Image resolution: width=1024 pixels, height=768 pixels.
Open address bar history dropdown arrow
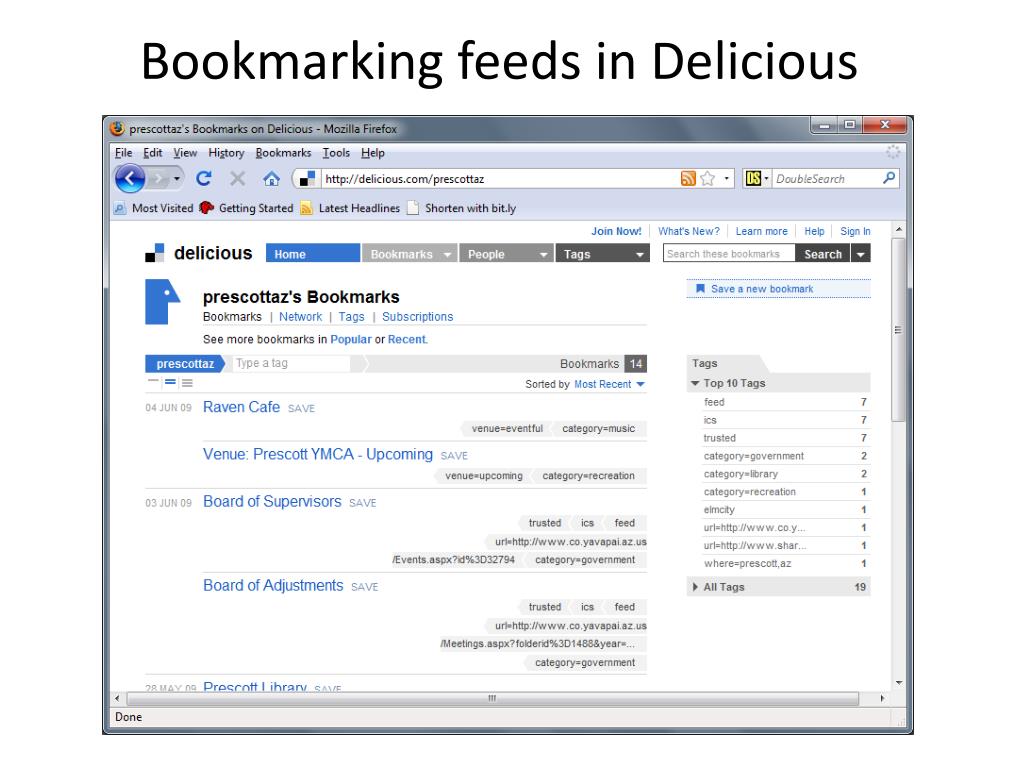726,178
